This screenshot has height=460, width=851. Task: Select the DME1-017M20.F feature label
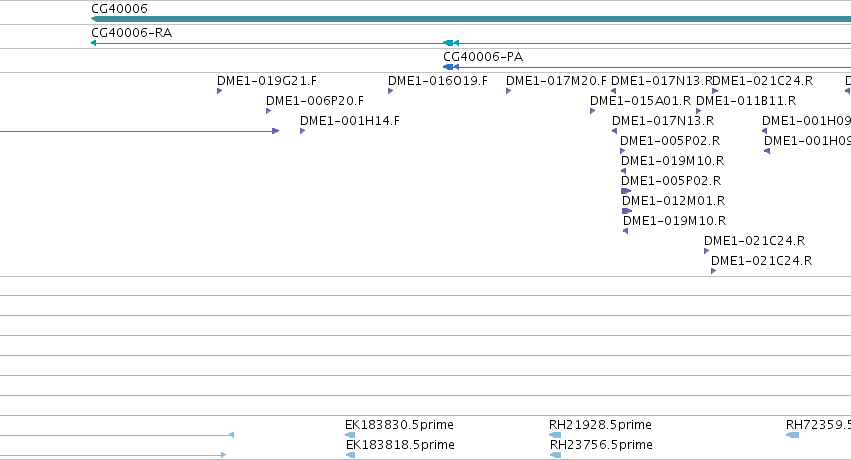tap(556, 81)
